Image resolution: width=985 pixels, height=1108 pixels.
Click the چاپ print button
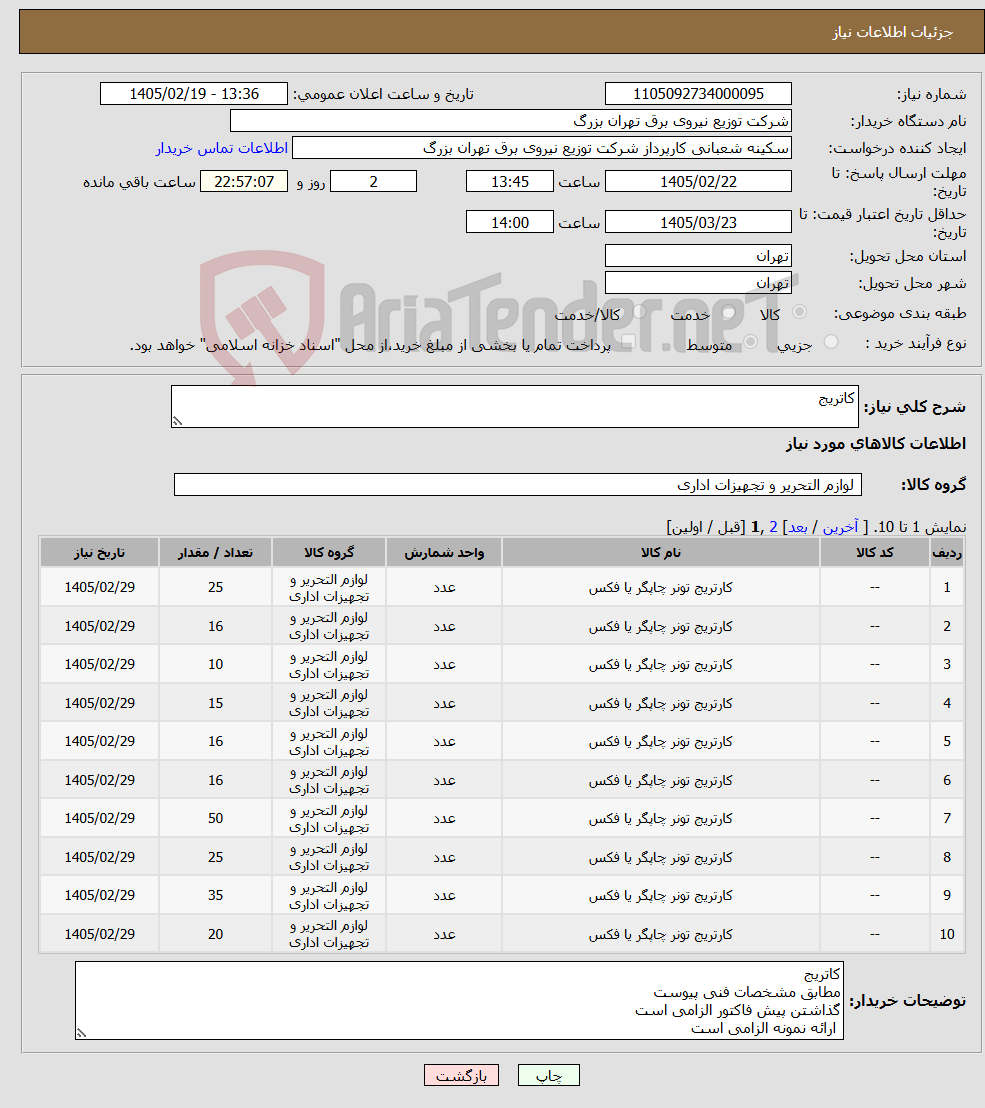coord(548,1075)
